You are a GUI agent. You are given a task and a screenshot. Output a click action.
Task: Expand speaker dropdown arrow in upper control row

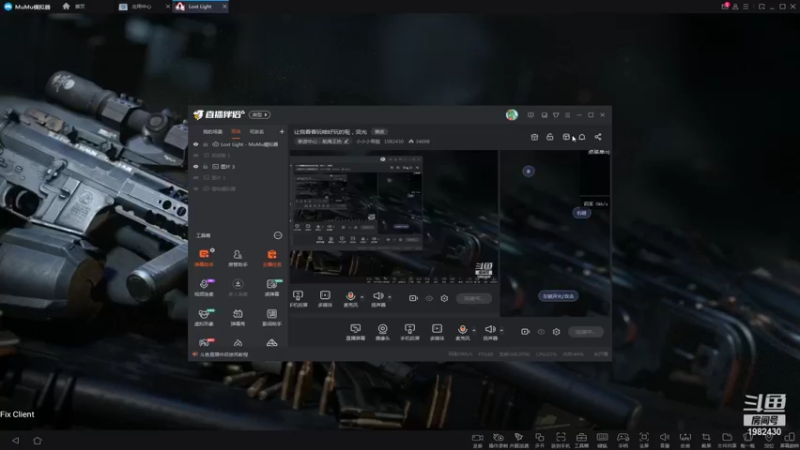(x=390, y=296)
